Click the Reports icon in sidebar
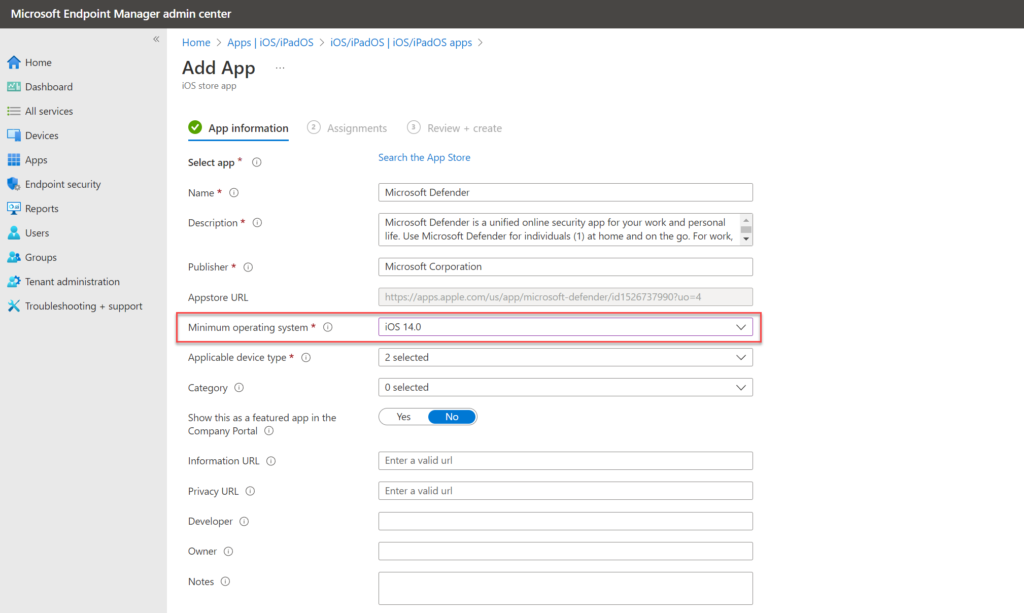The image size is (1024, 613). [14, 208]
